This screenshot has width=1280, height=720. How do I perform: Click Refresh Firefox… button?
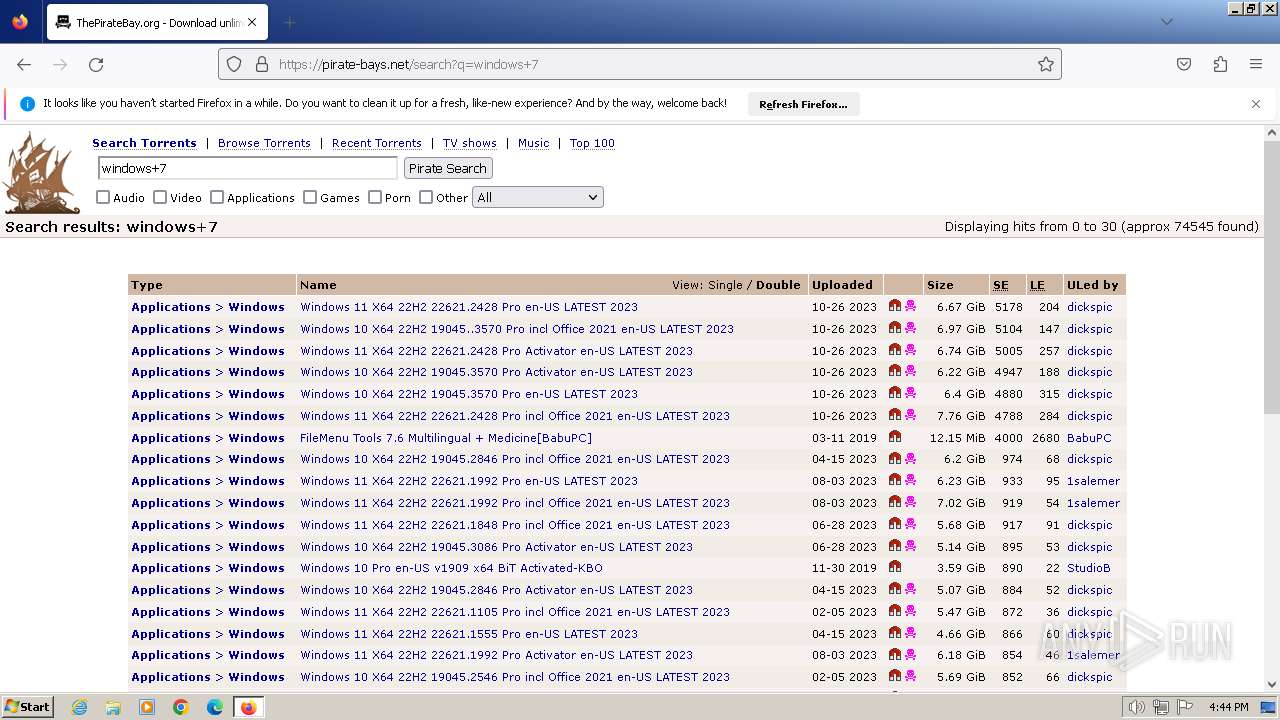click(803, 104)
